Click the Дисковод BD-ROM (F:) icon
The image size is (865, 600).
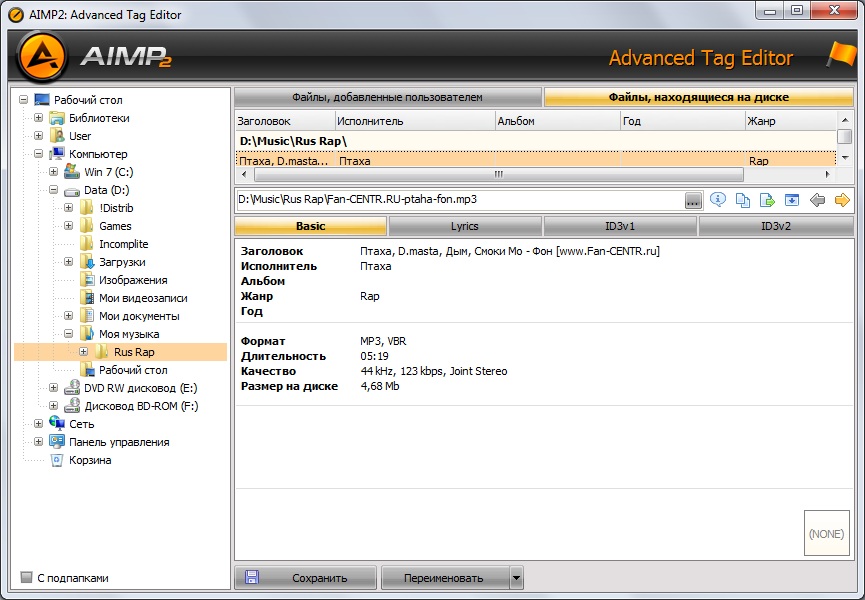tap(72, 406)
